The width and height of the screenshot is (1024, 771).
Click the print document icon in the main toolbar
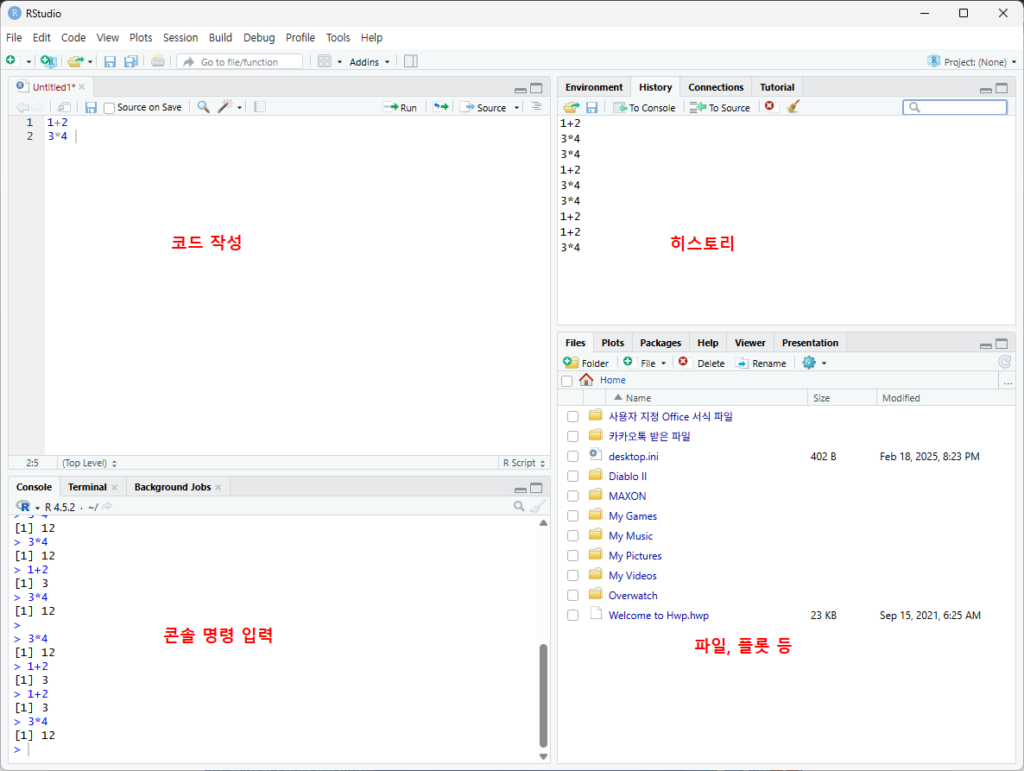158,62
